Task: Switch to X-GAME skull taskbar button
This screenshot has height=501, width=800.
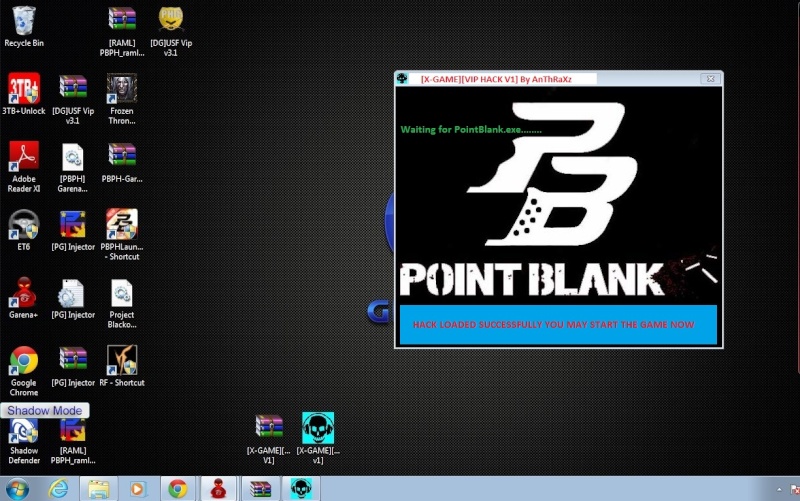Action: (x=301, y=489)
